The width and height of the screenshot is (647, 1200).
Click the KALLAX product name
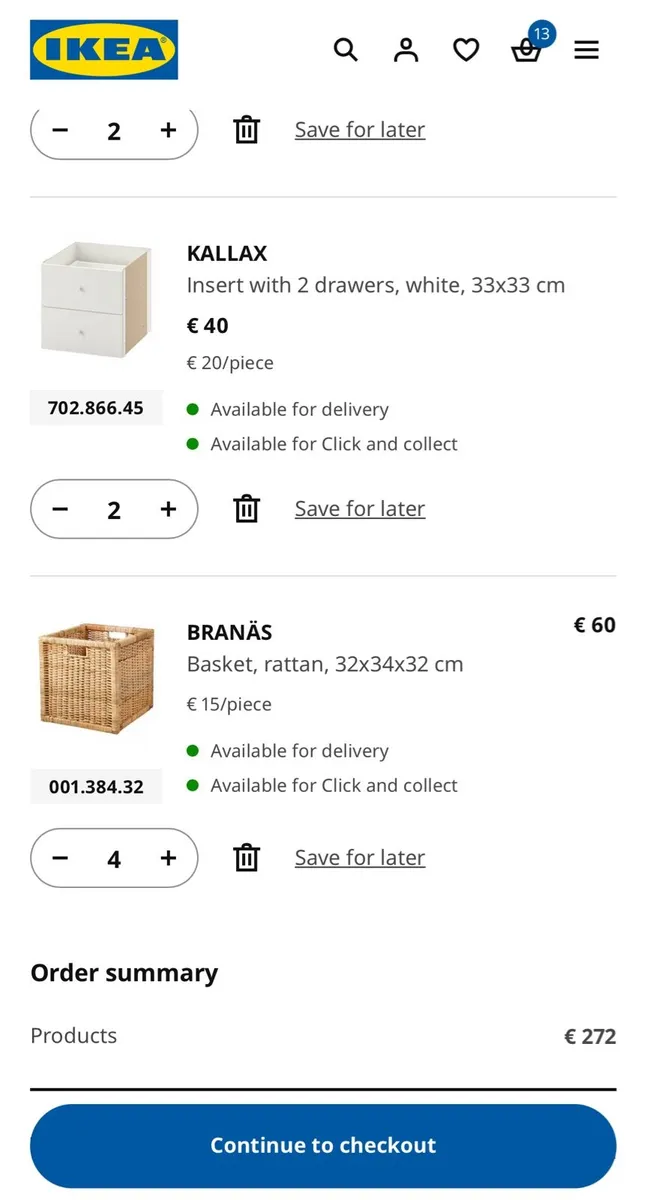[226, 253]
